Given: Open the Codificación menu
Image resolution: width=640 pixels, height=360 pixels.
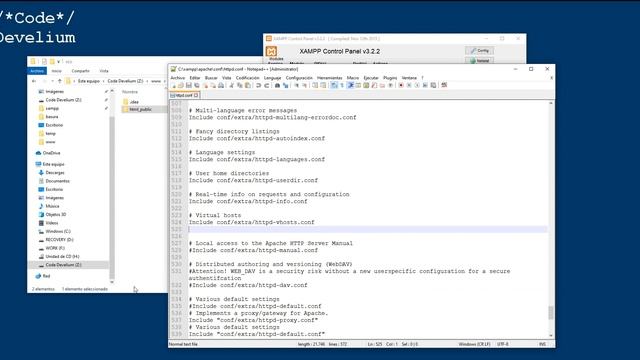Looking at the screenshot, I should [247, 78].
